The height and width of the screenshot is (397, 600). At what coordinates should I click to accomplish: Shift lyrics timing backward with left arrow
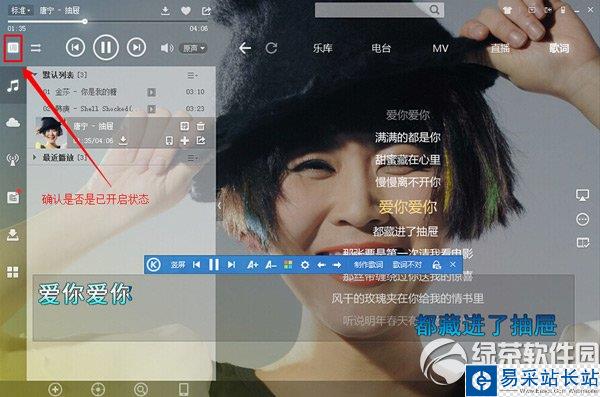[321, 265]
